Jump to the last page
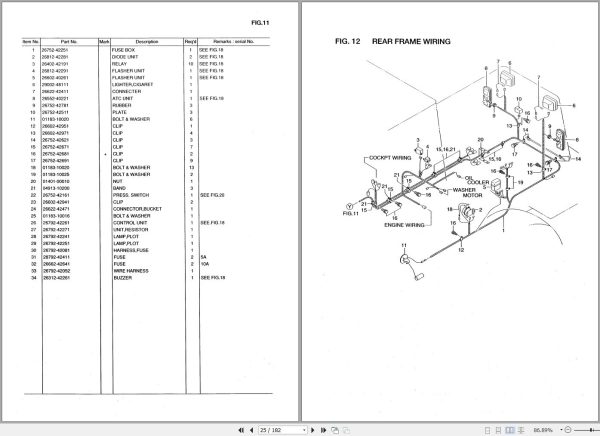The width and height of the screenshot is (600, 436). [323, 430]
